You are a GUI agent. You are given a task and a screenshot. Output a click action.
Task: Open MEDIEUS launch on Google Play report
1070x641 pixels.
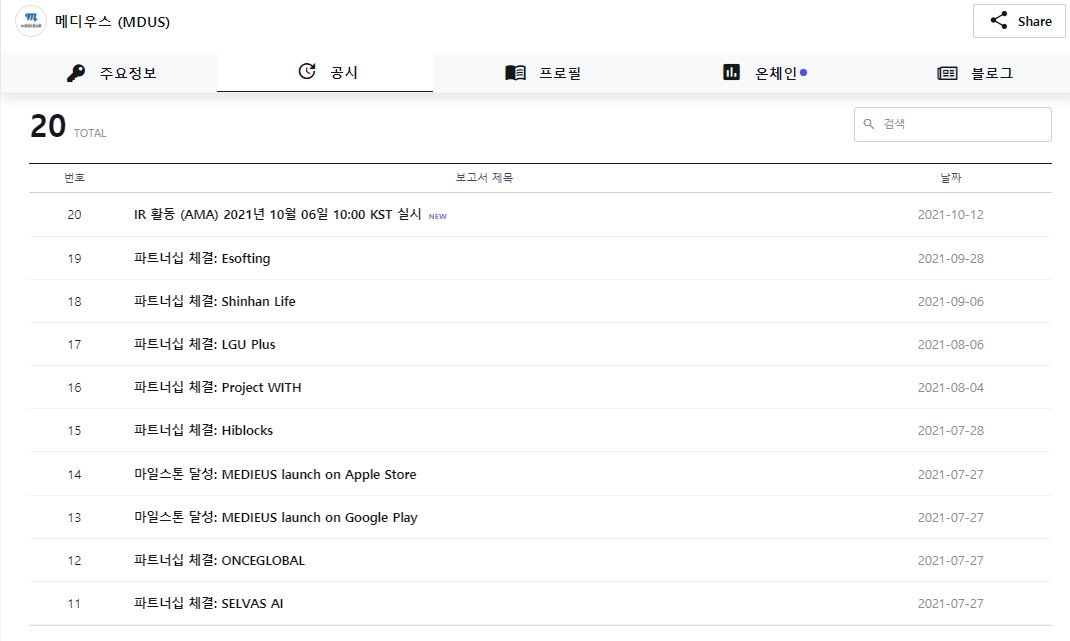(276, 517)
